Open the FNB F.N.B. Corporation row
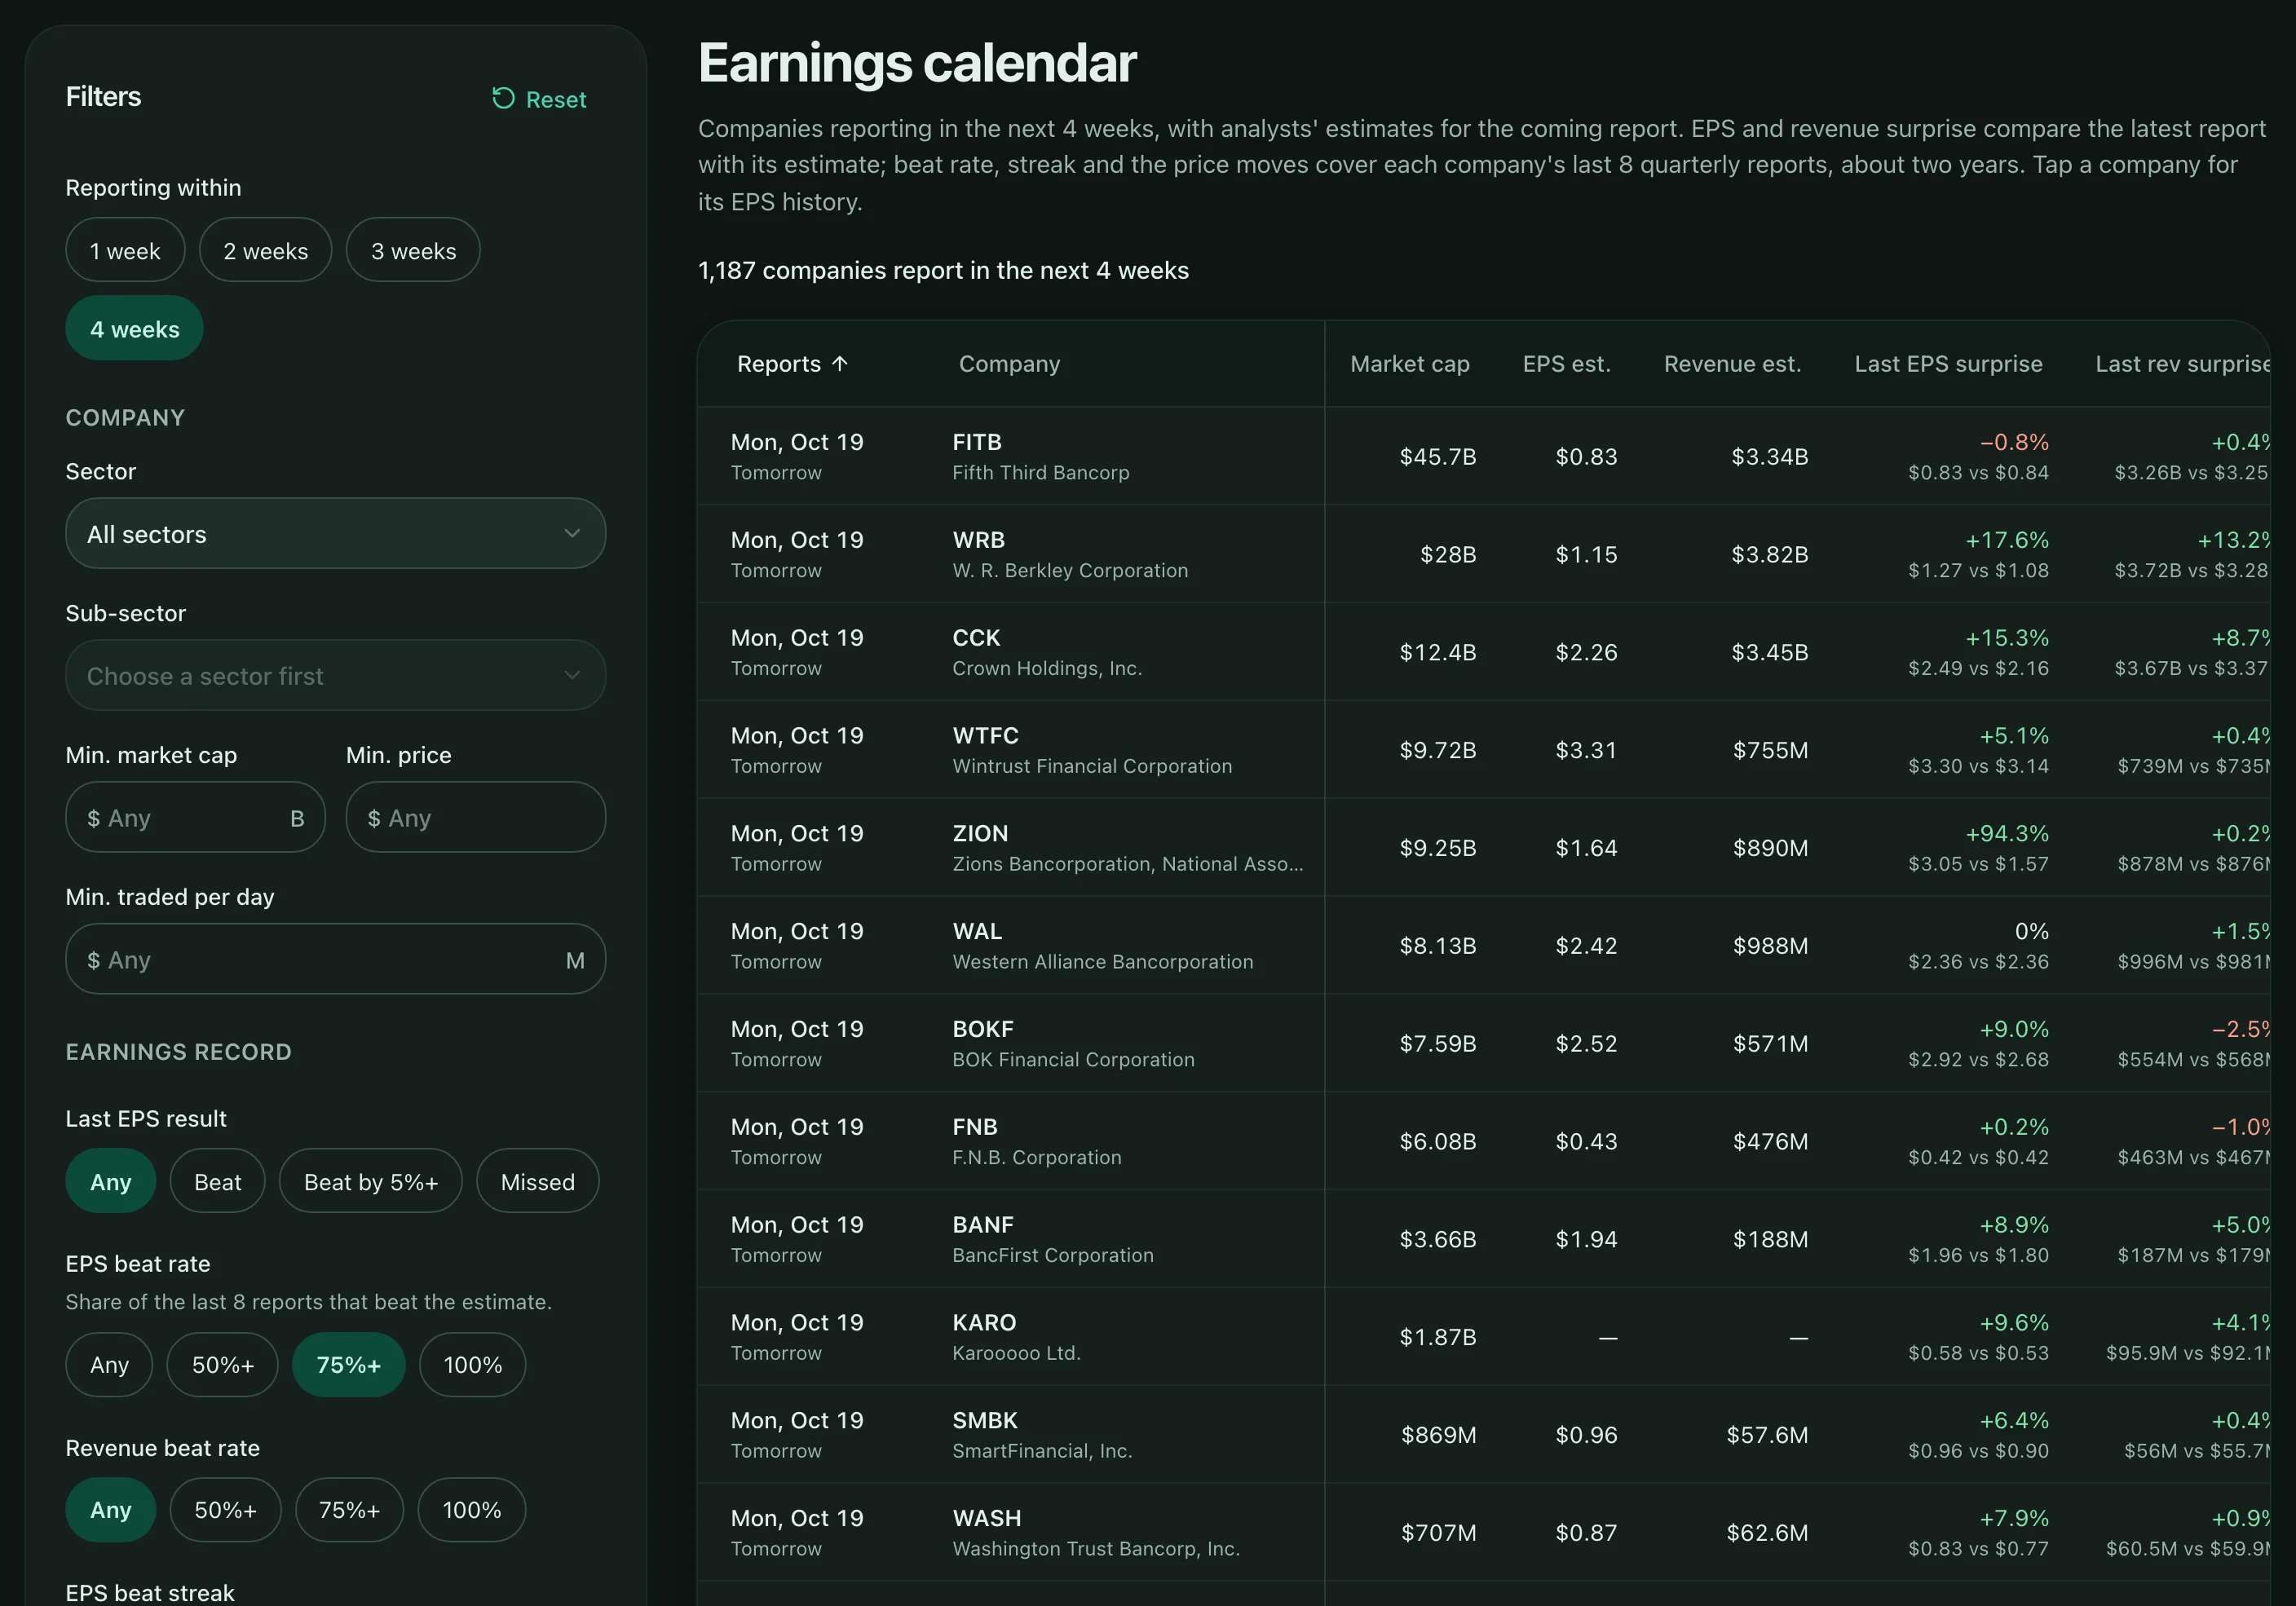The image size is (2296, 1606). tap(1483, 1142)
